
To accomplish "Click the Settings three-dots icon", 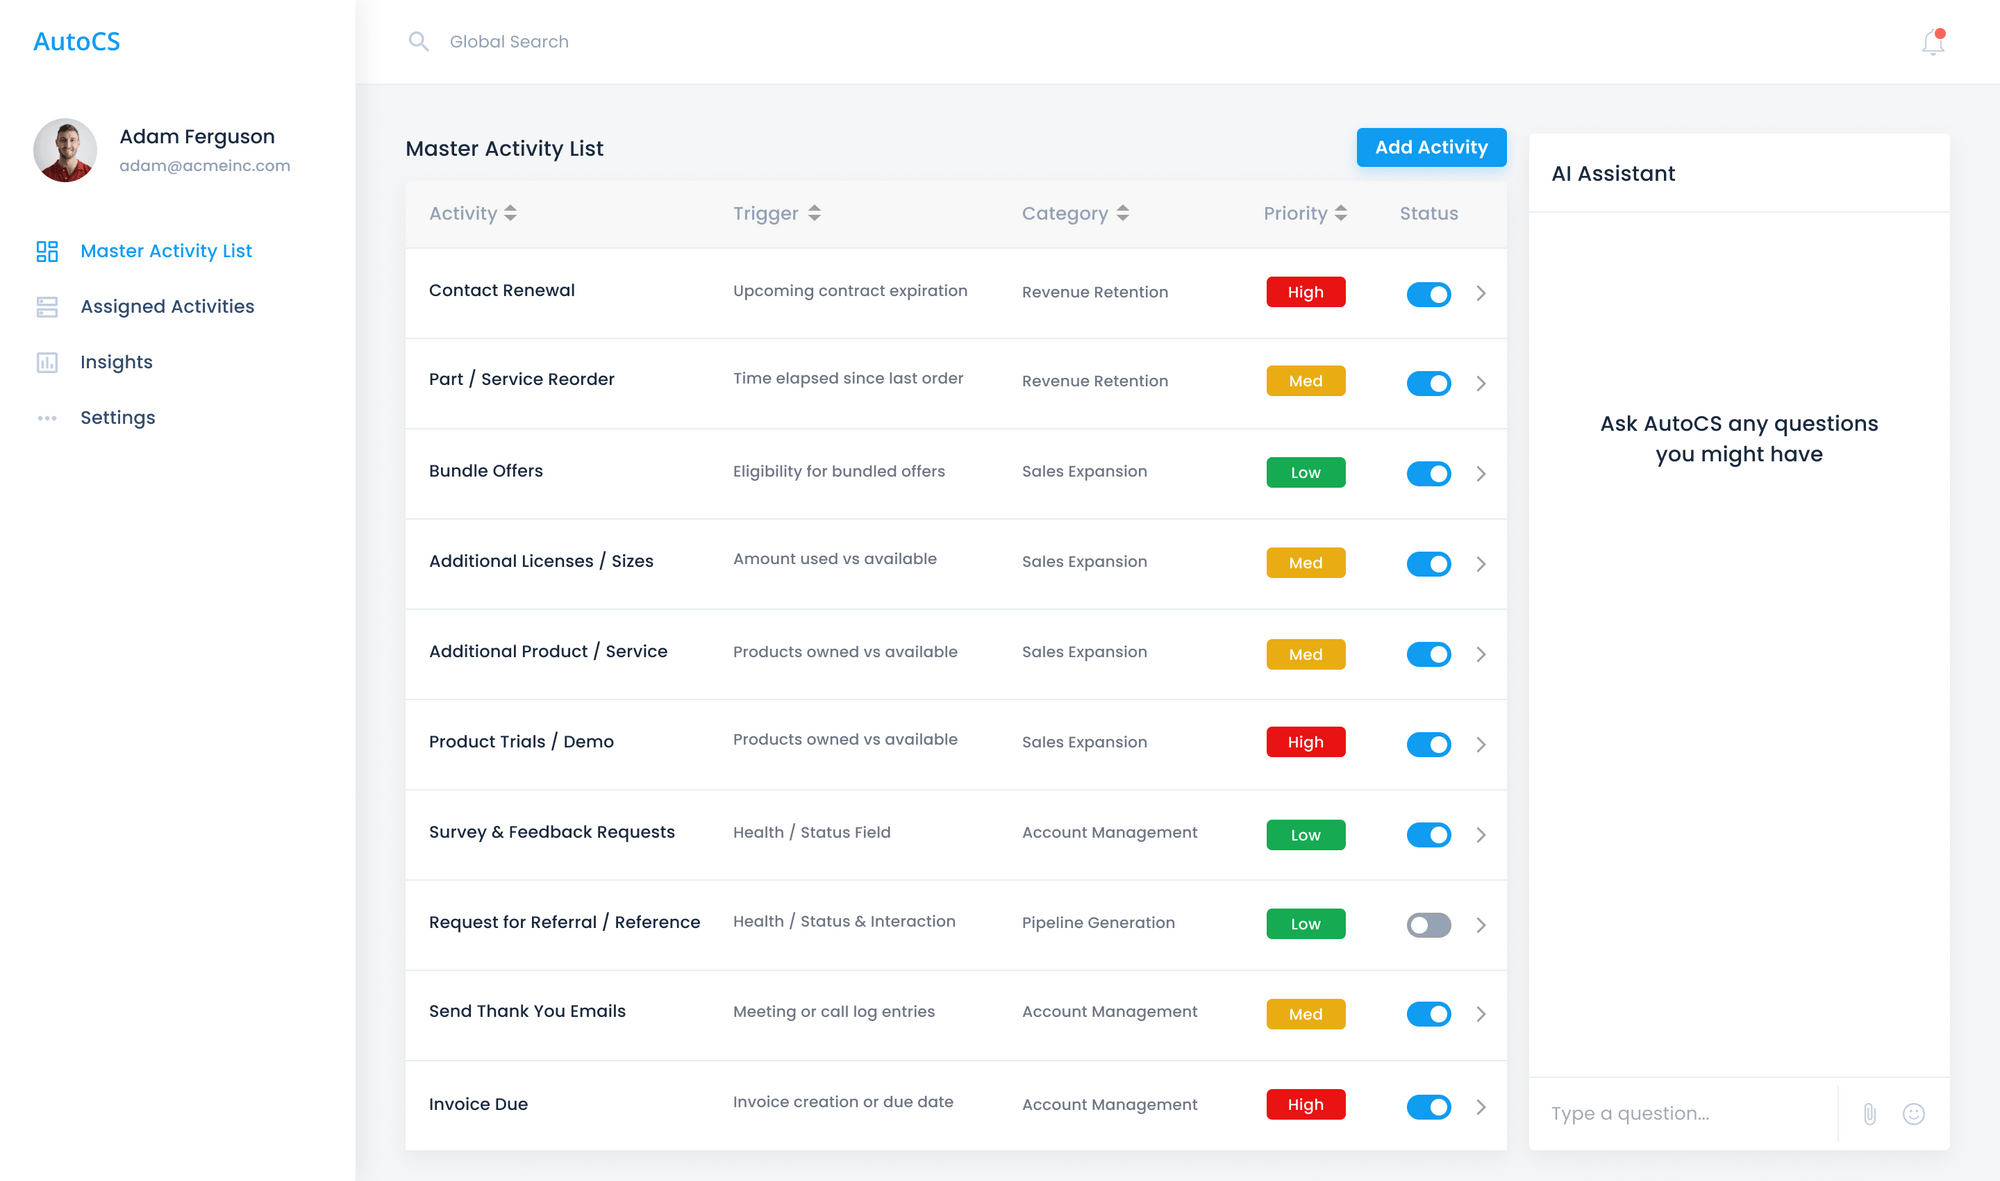I will click(x=47, y=418).
